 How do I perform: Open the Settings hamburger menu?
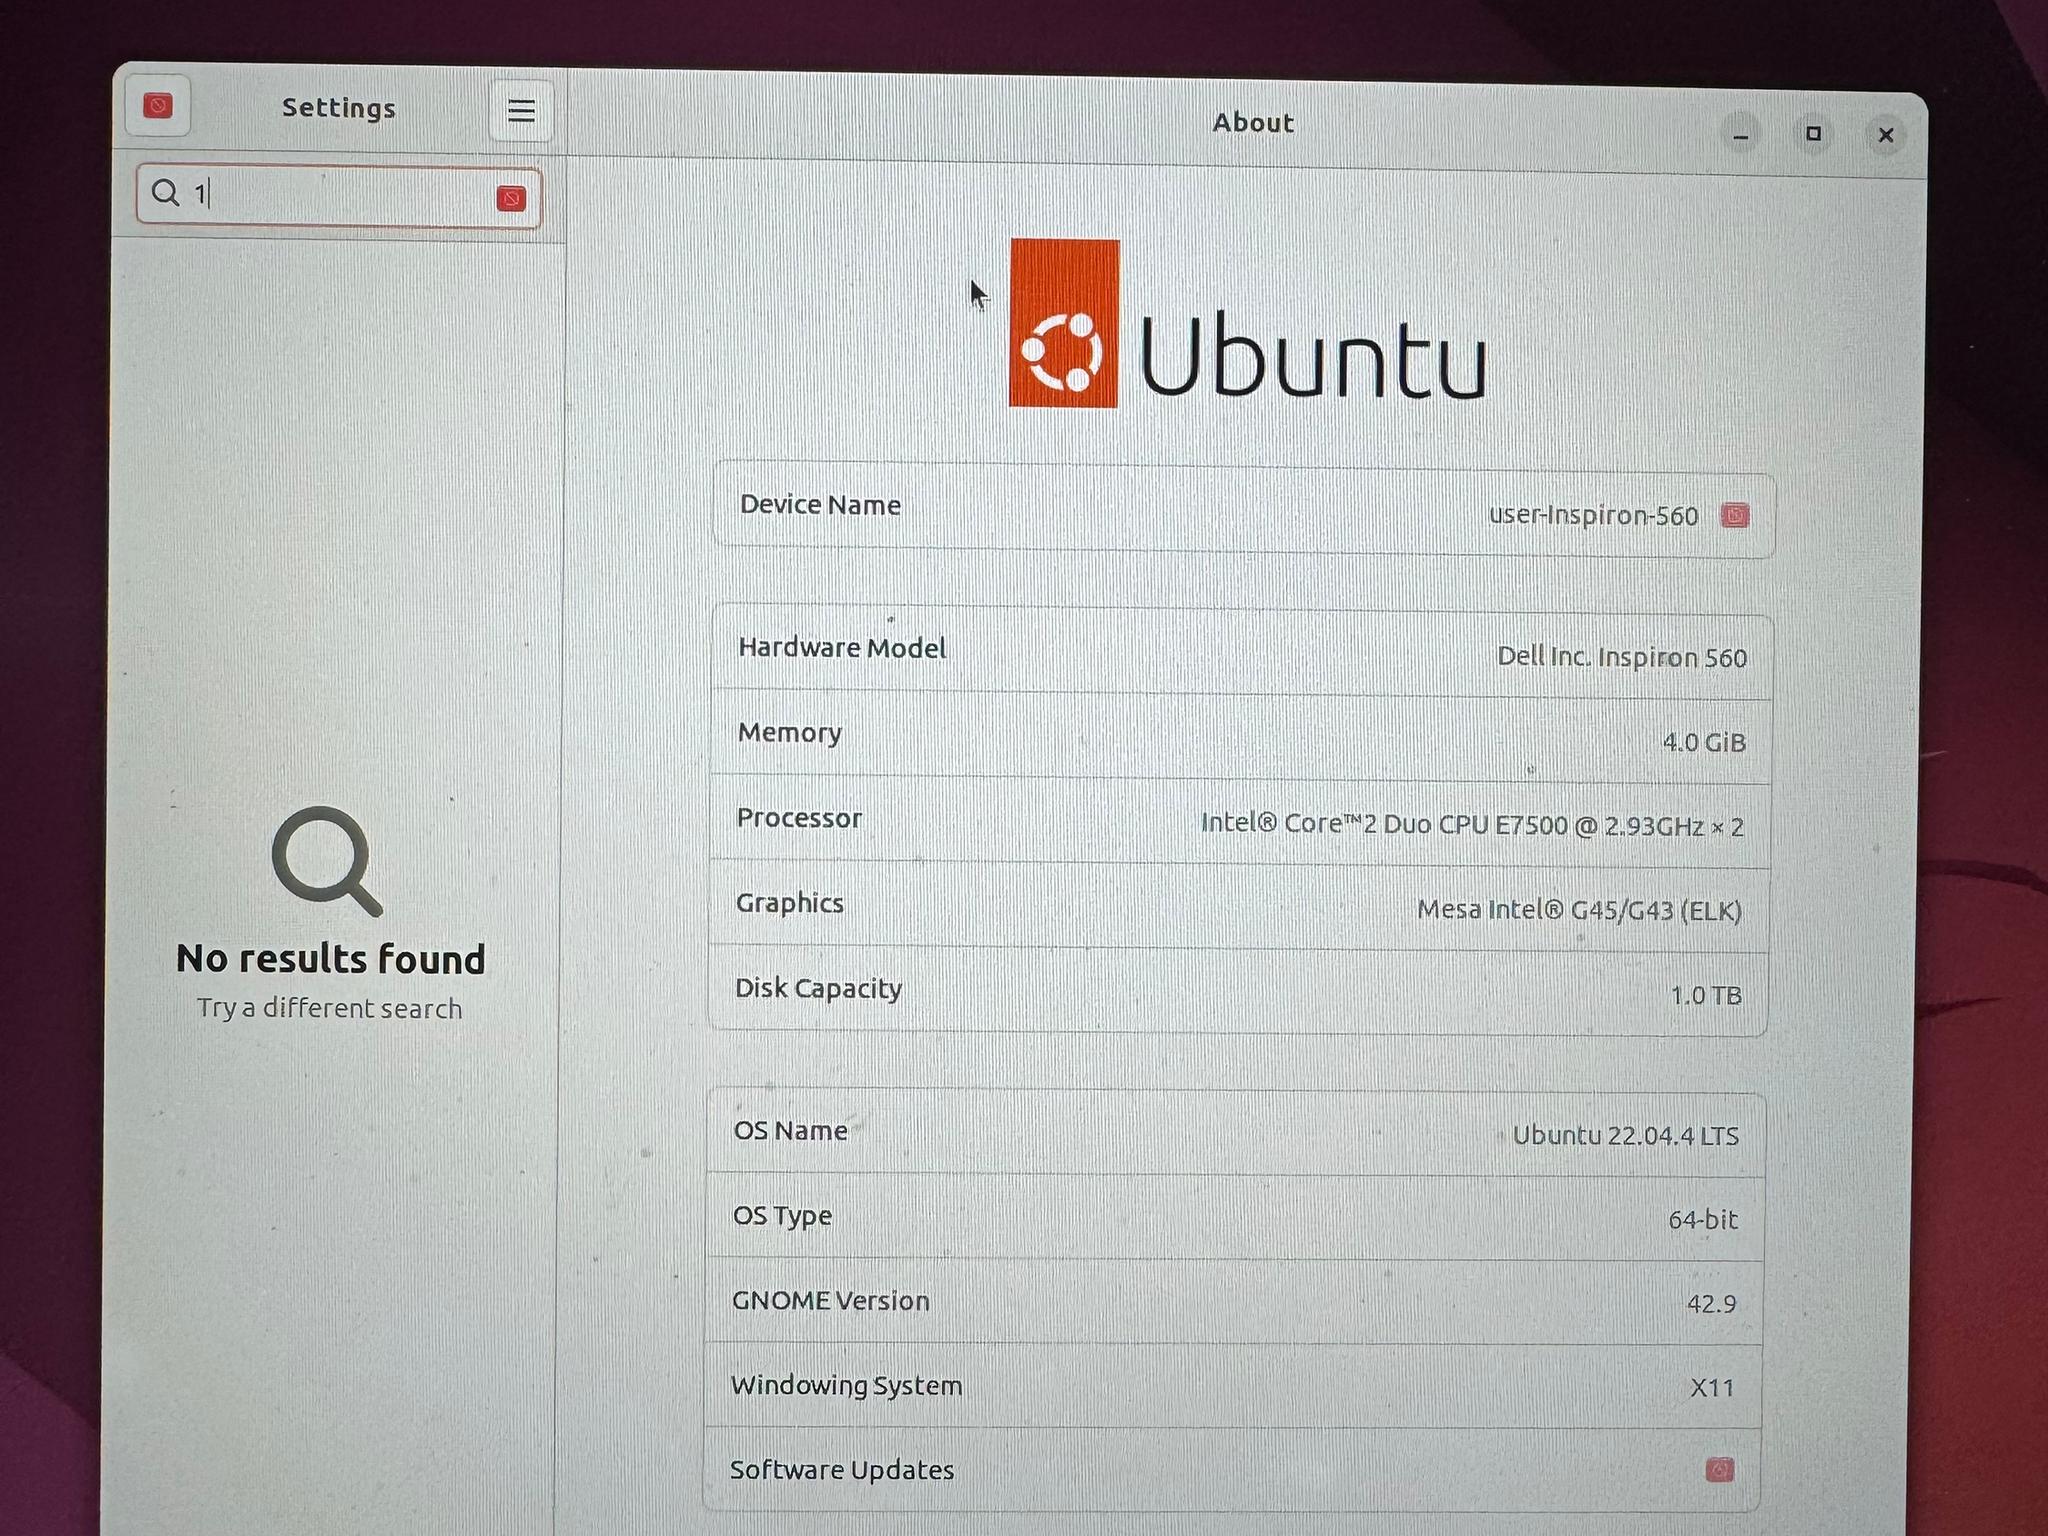click(521, 111)
